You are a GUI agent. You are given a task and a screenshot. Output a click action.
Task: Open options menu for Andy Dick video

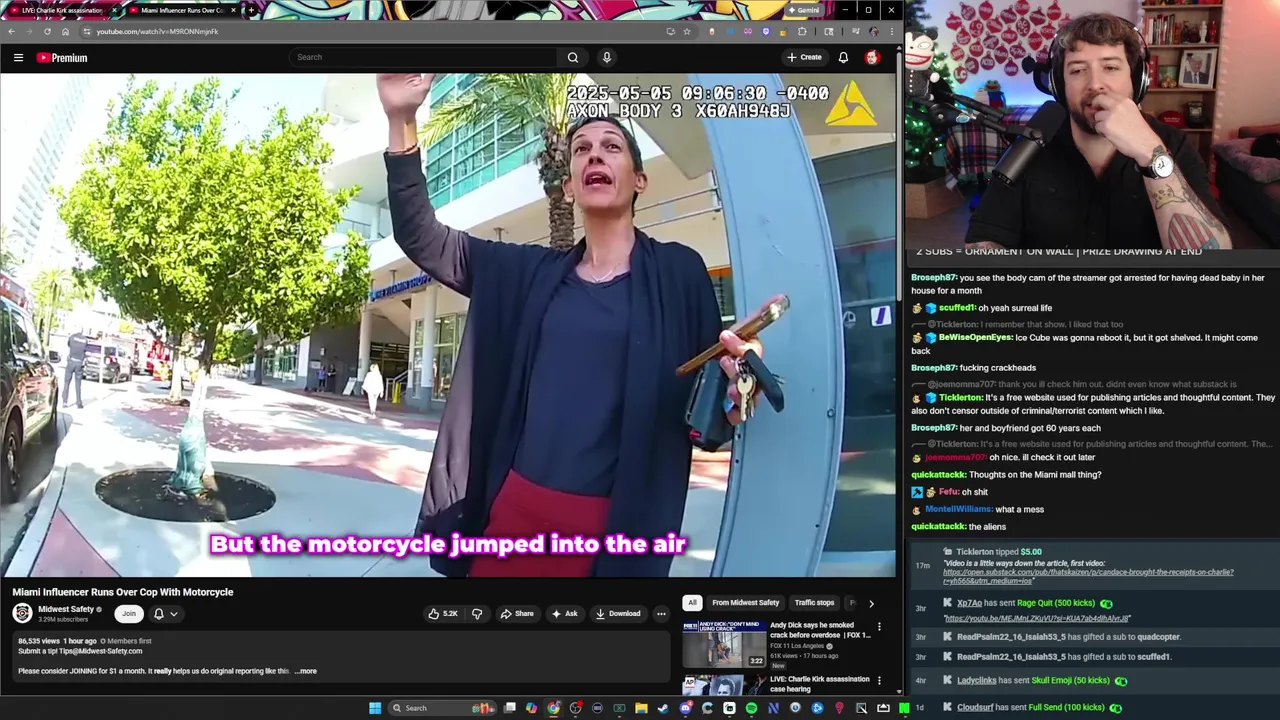click(x=879, y=627)
